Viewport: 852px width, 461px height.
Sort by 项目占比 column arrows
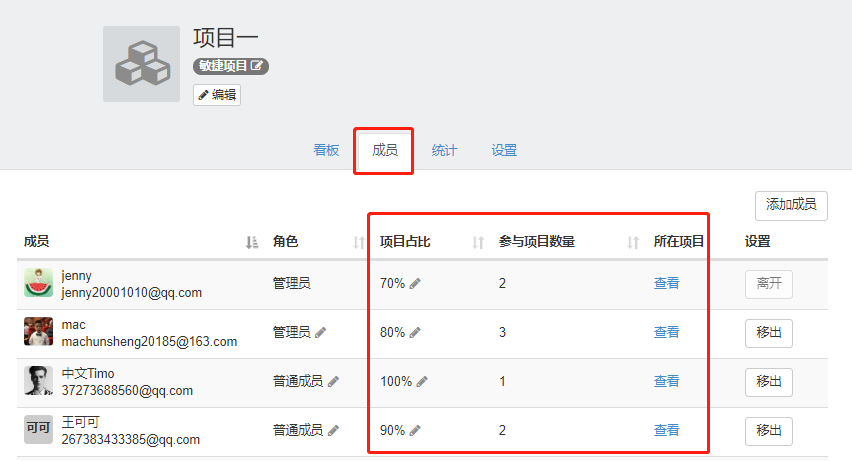478,242
